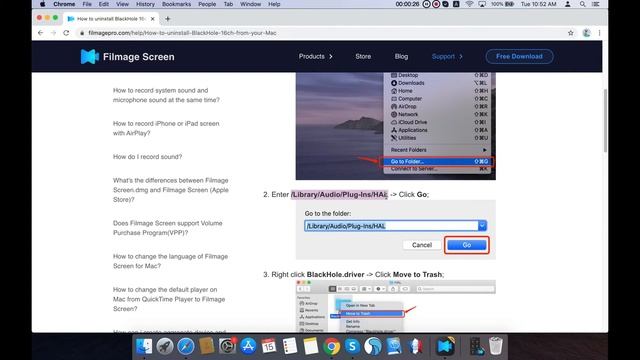Expand the Support dropdown in site header
Screen dimensions: 640x360
pyautogui.click(x=447, y=56)
